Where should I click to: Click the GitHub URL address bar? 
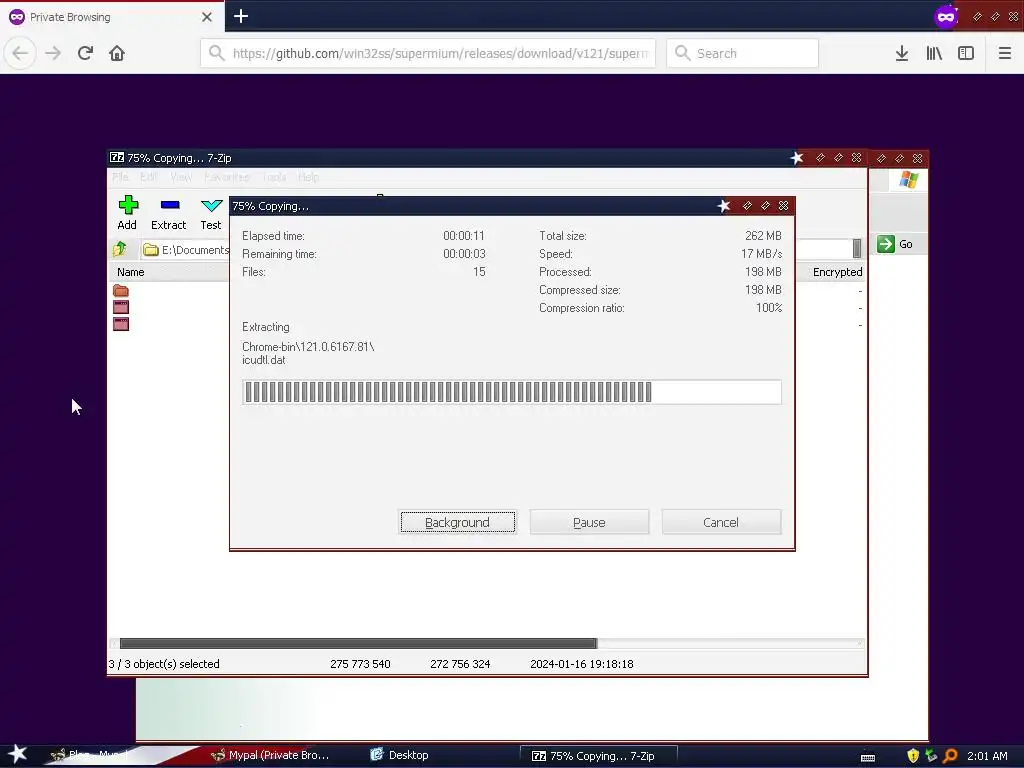428,53
